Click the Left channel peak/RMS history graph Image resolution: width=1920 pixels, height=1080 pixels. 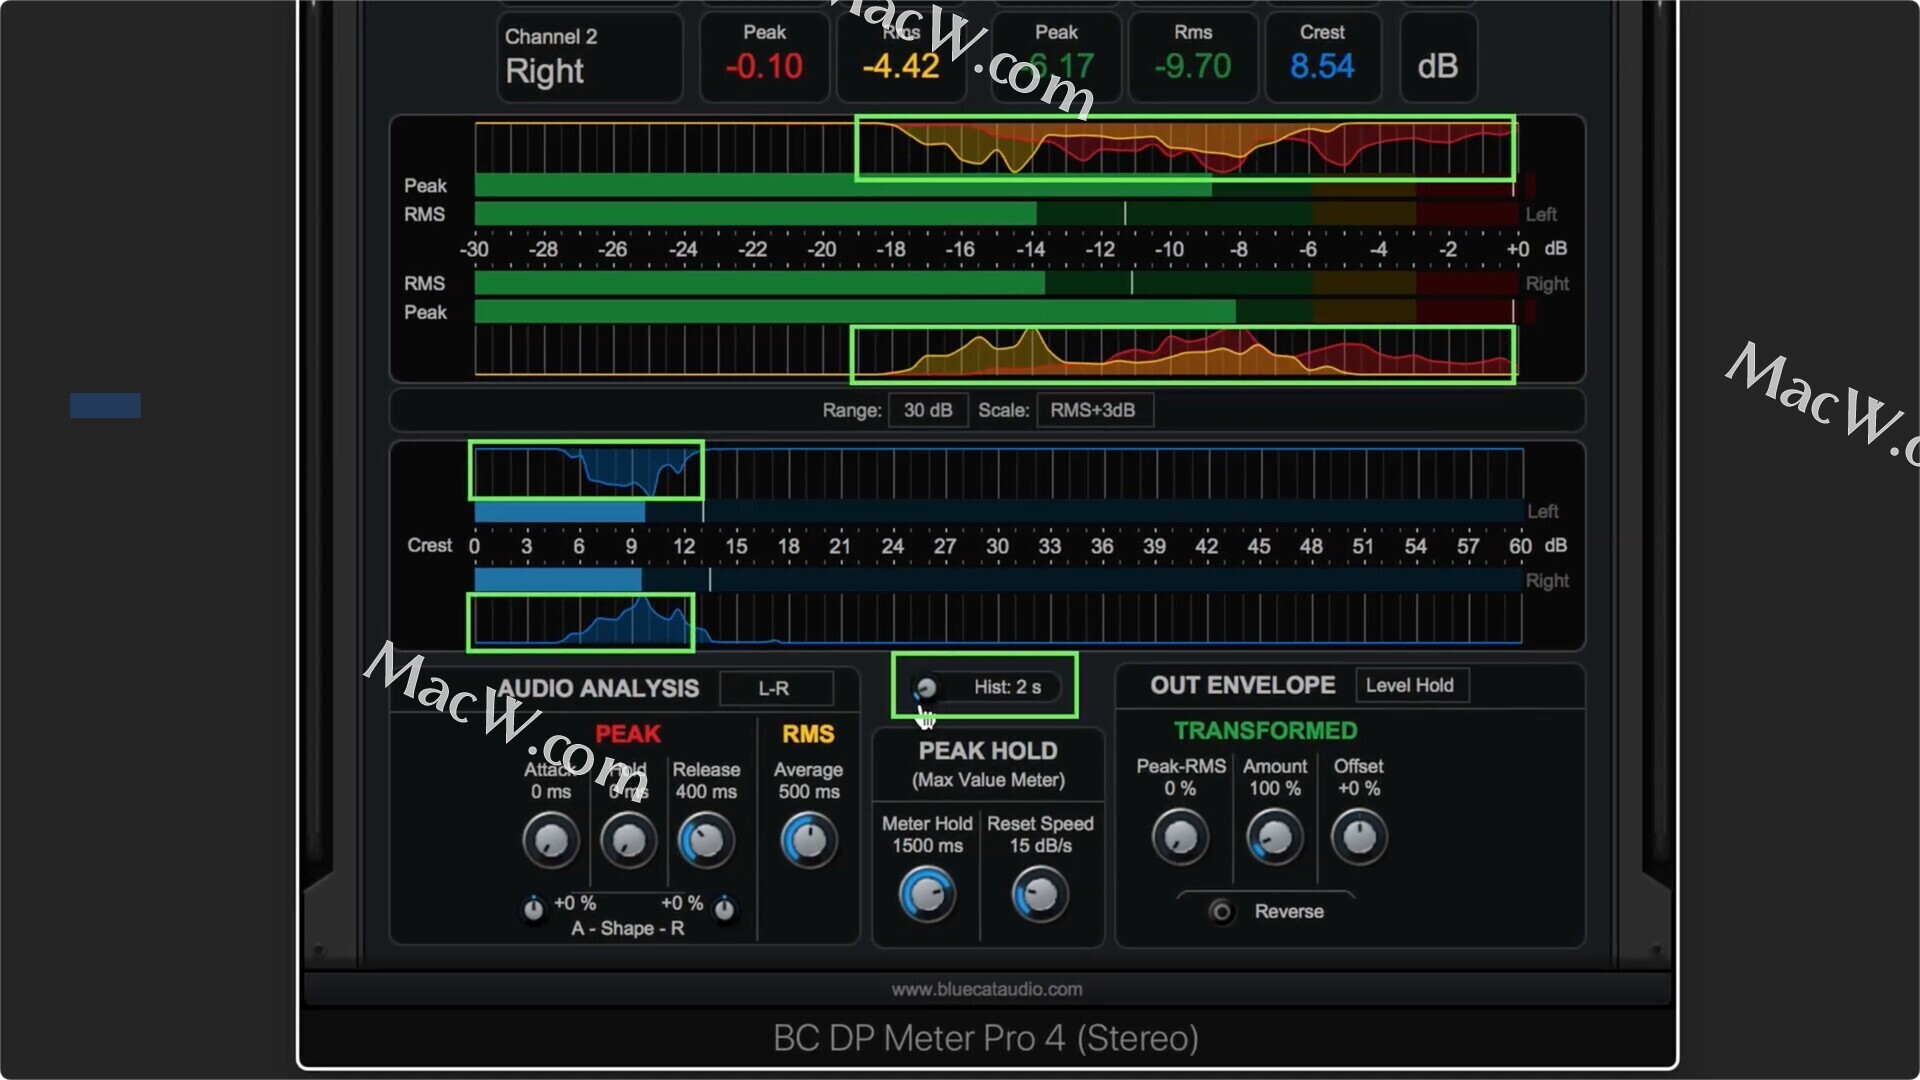(995, 148)
